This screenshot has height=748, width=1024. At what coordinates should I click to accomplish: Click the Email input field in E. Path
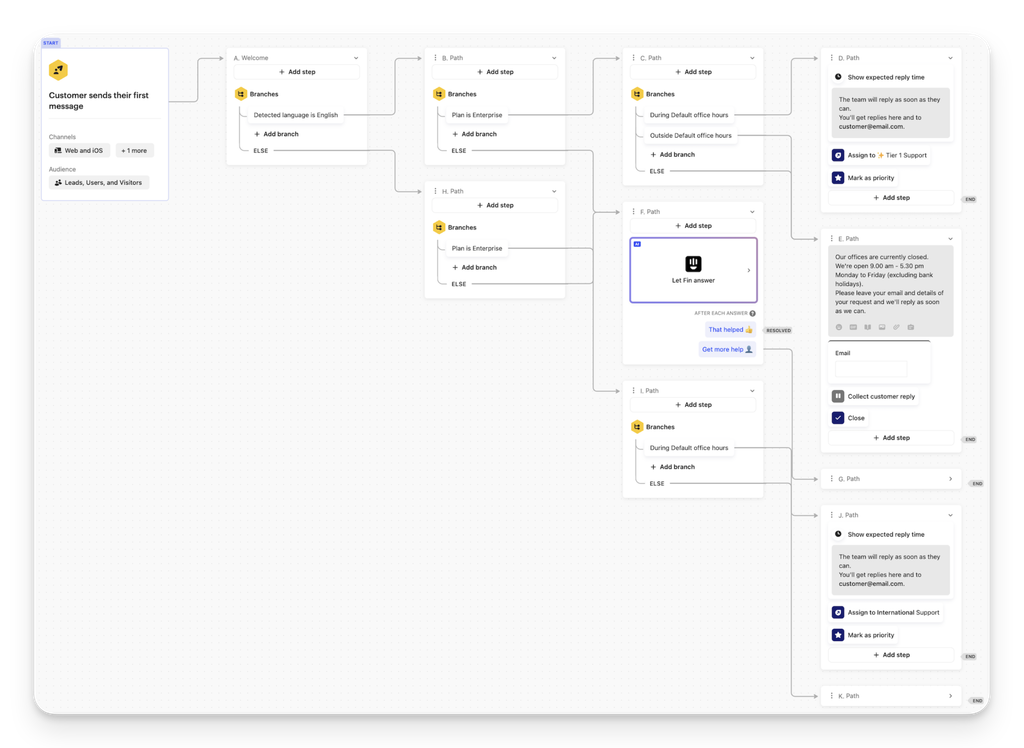tap(871, 369)
